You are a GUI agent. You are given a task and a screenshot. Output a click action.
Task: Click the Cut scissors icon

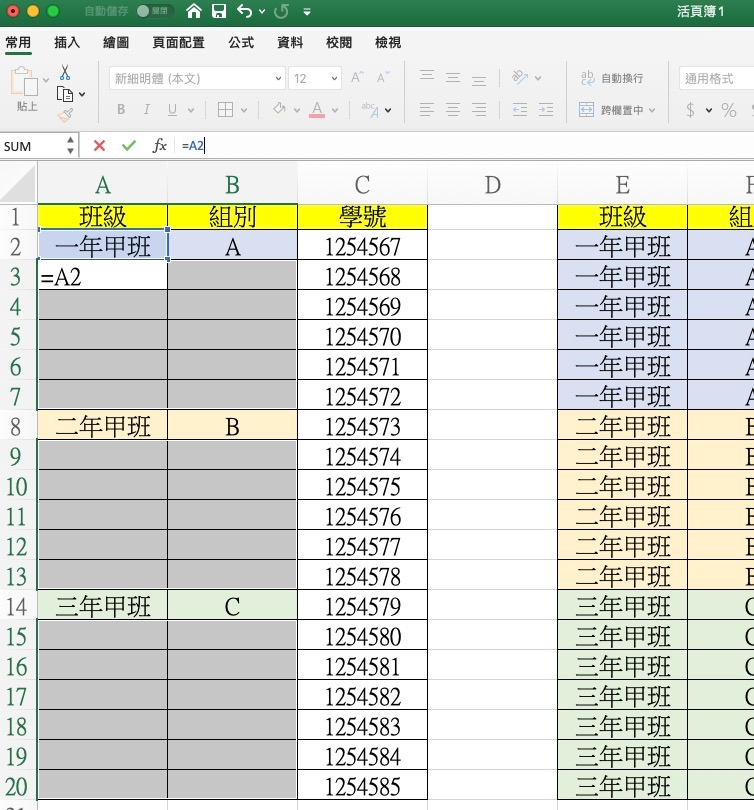point(65,73)
